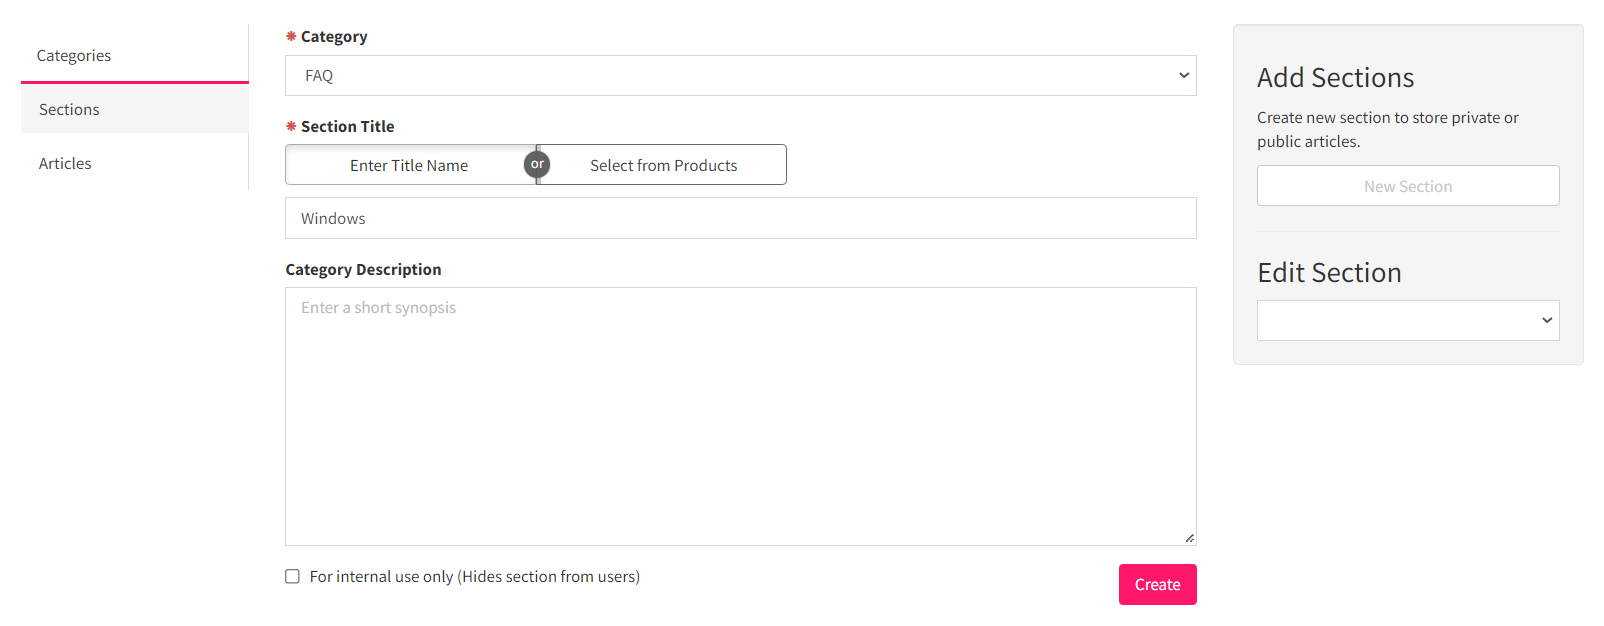The image size is (1604, 626).
Task: Click the Category Description synopsis textarea
Action: 740,416
